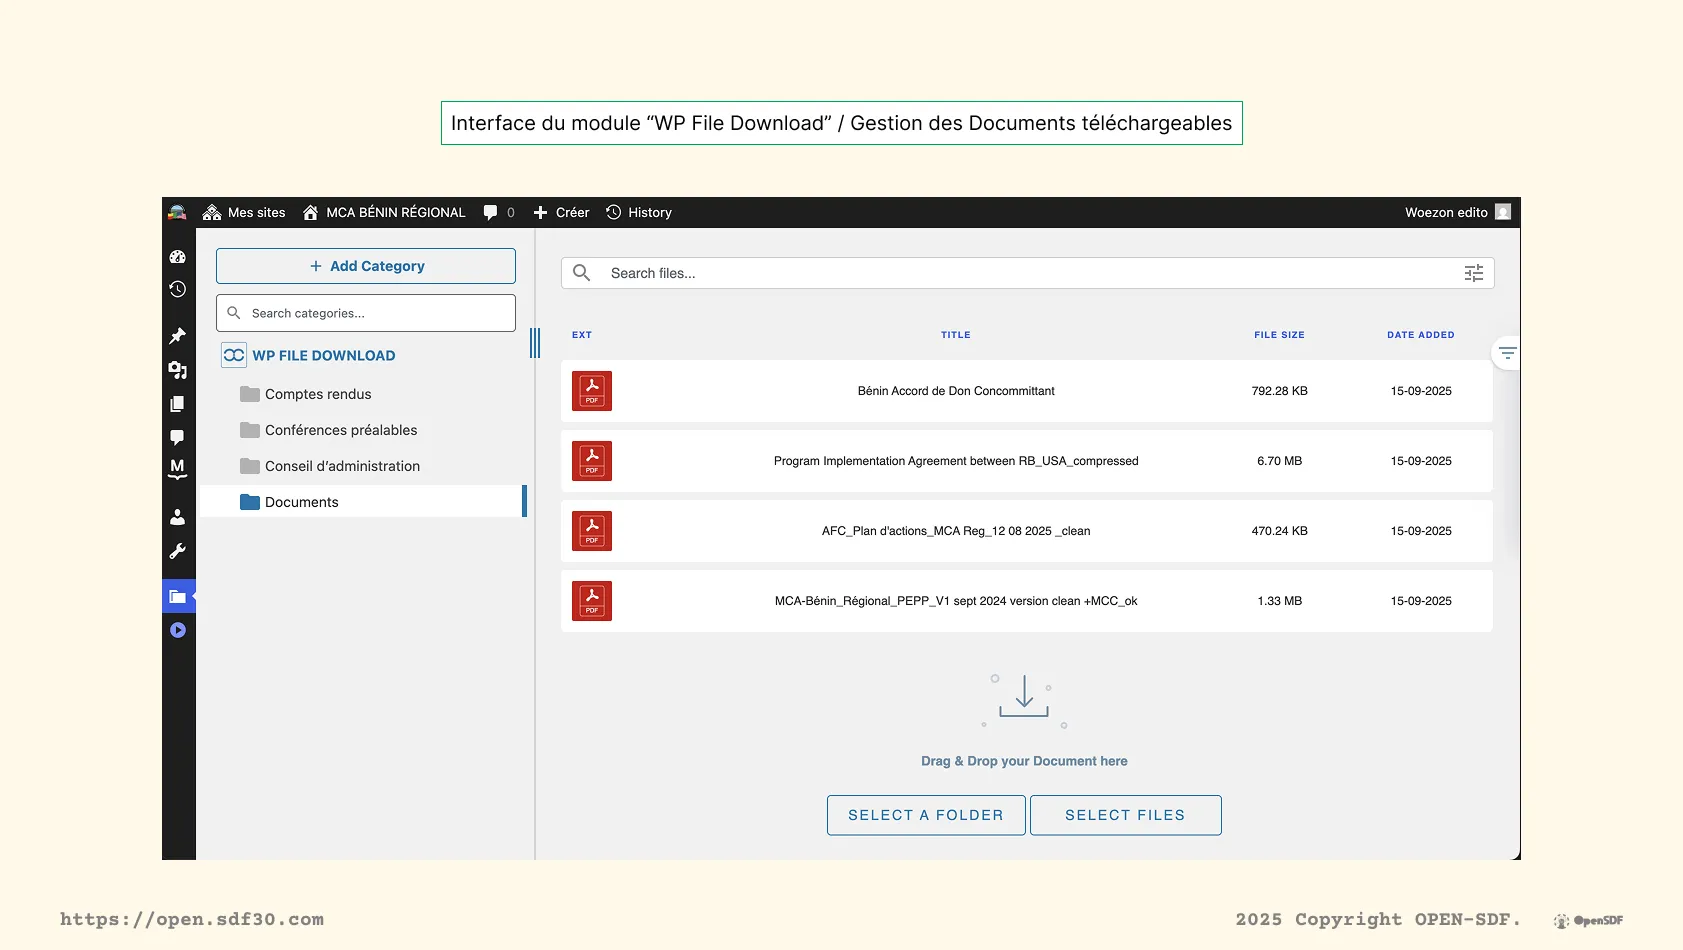Image resolution: width=1683 pixels, height=950 pixels.
Task: Select the Comptes rendus folder
Action: (x=317, y=394)
